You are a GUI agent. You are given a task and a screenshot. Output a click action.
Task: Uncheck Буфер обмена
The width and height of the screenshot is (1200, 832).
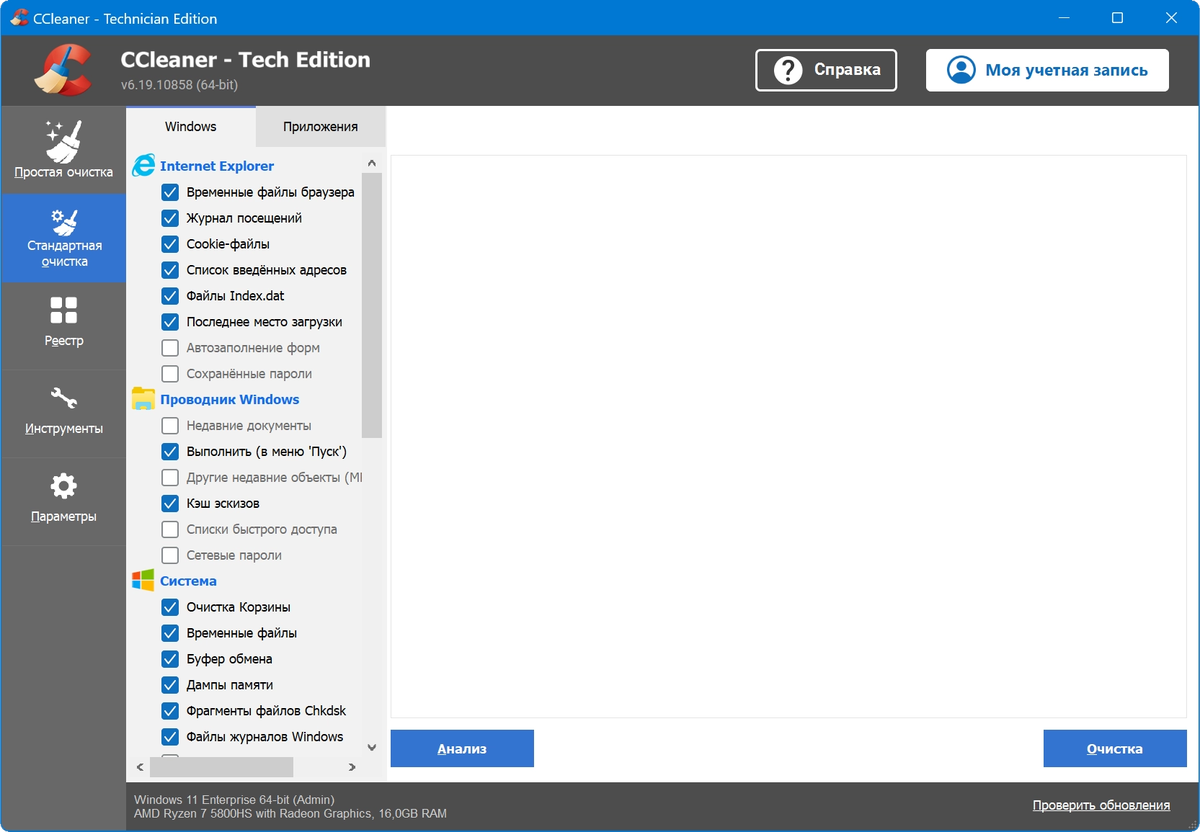point(170,659)
